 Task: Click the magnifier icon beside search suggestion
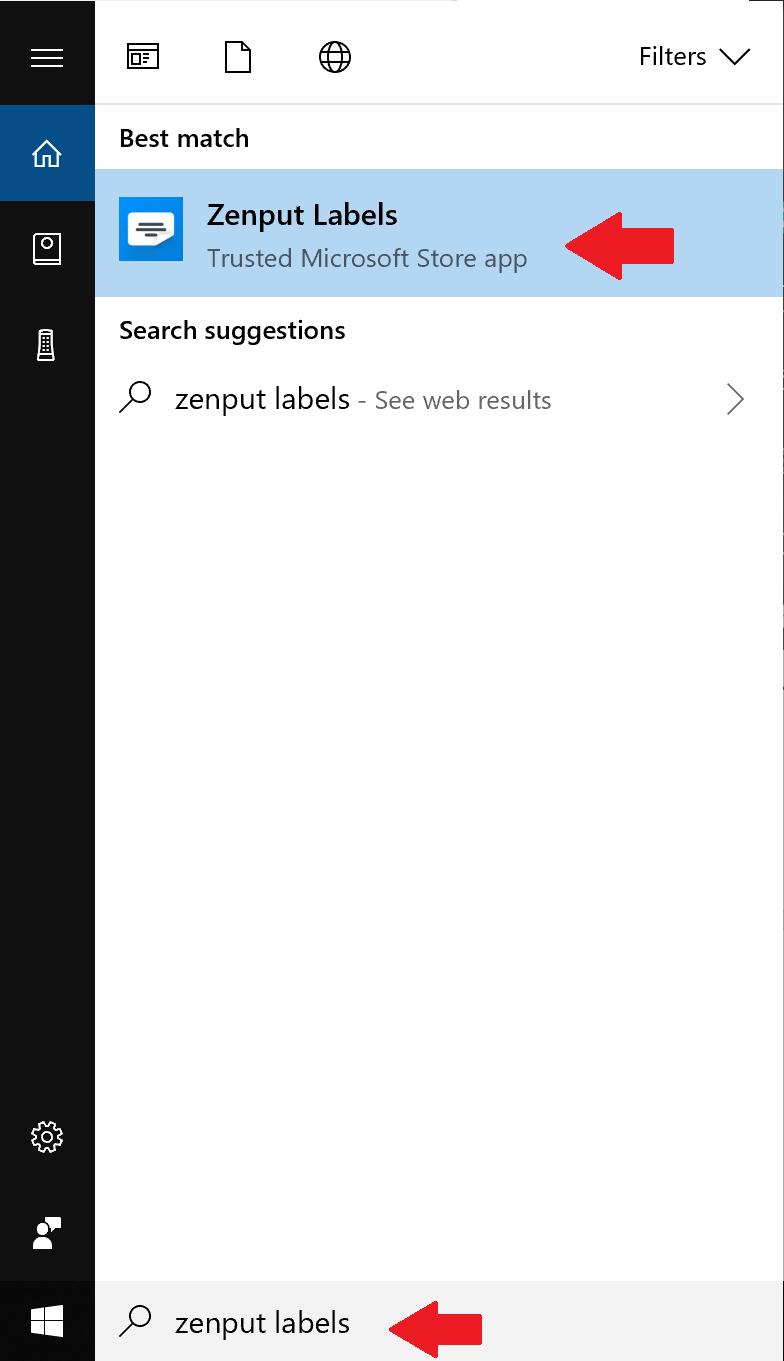135,399
